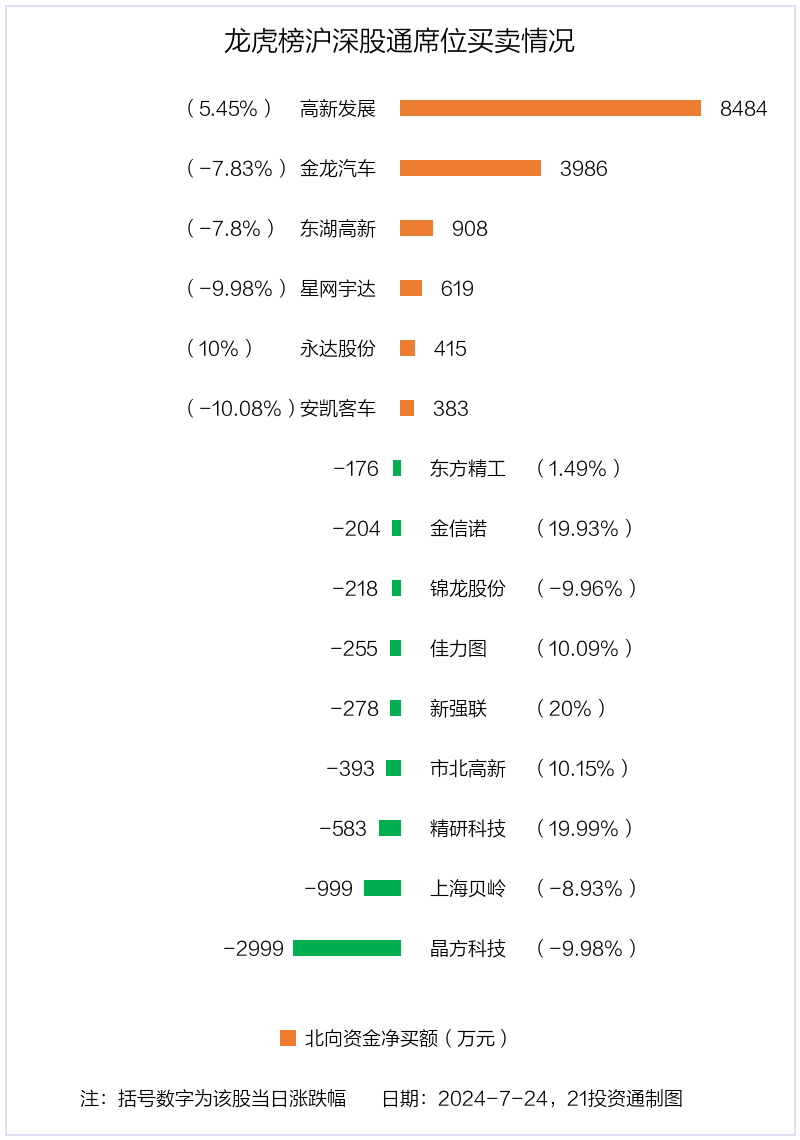Click the 东湖高新 orange bar
Image resolution: width=800 pixels, height=1140 pixels.
[416, 228]
